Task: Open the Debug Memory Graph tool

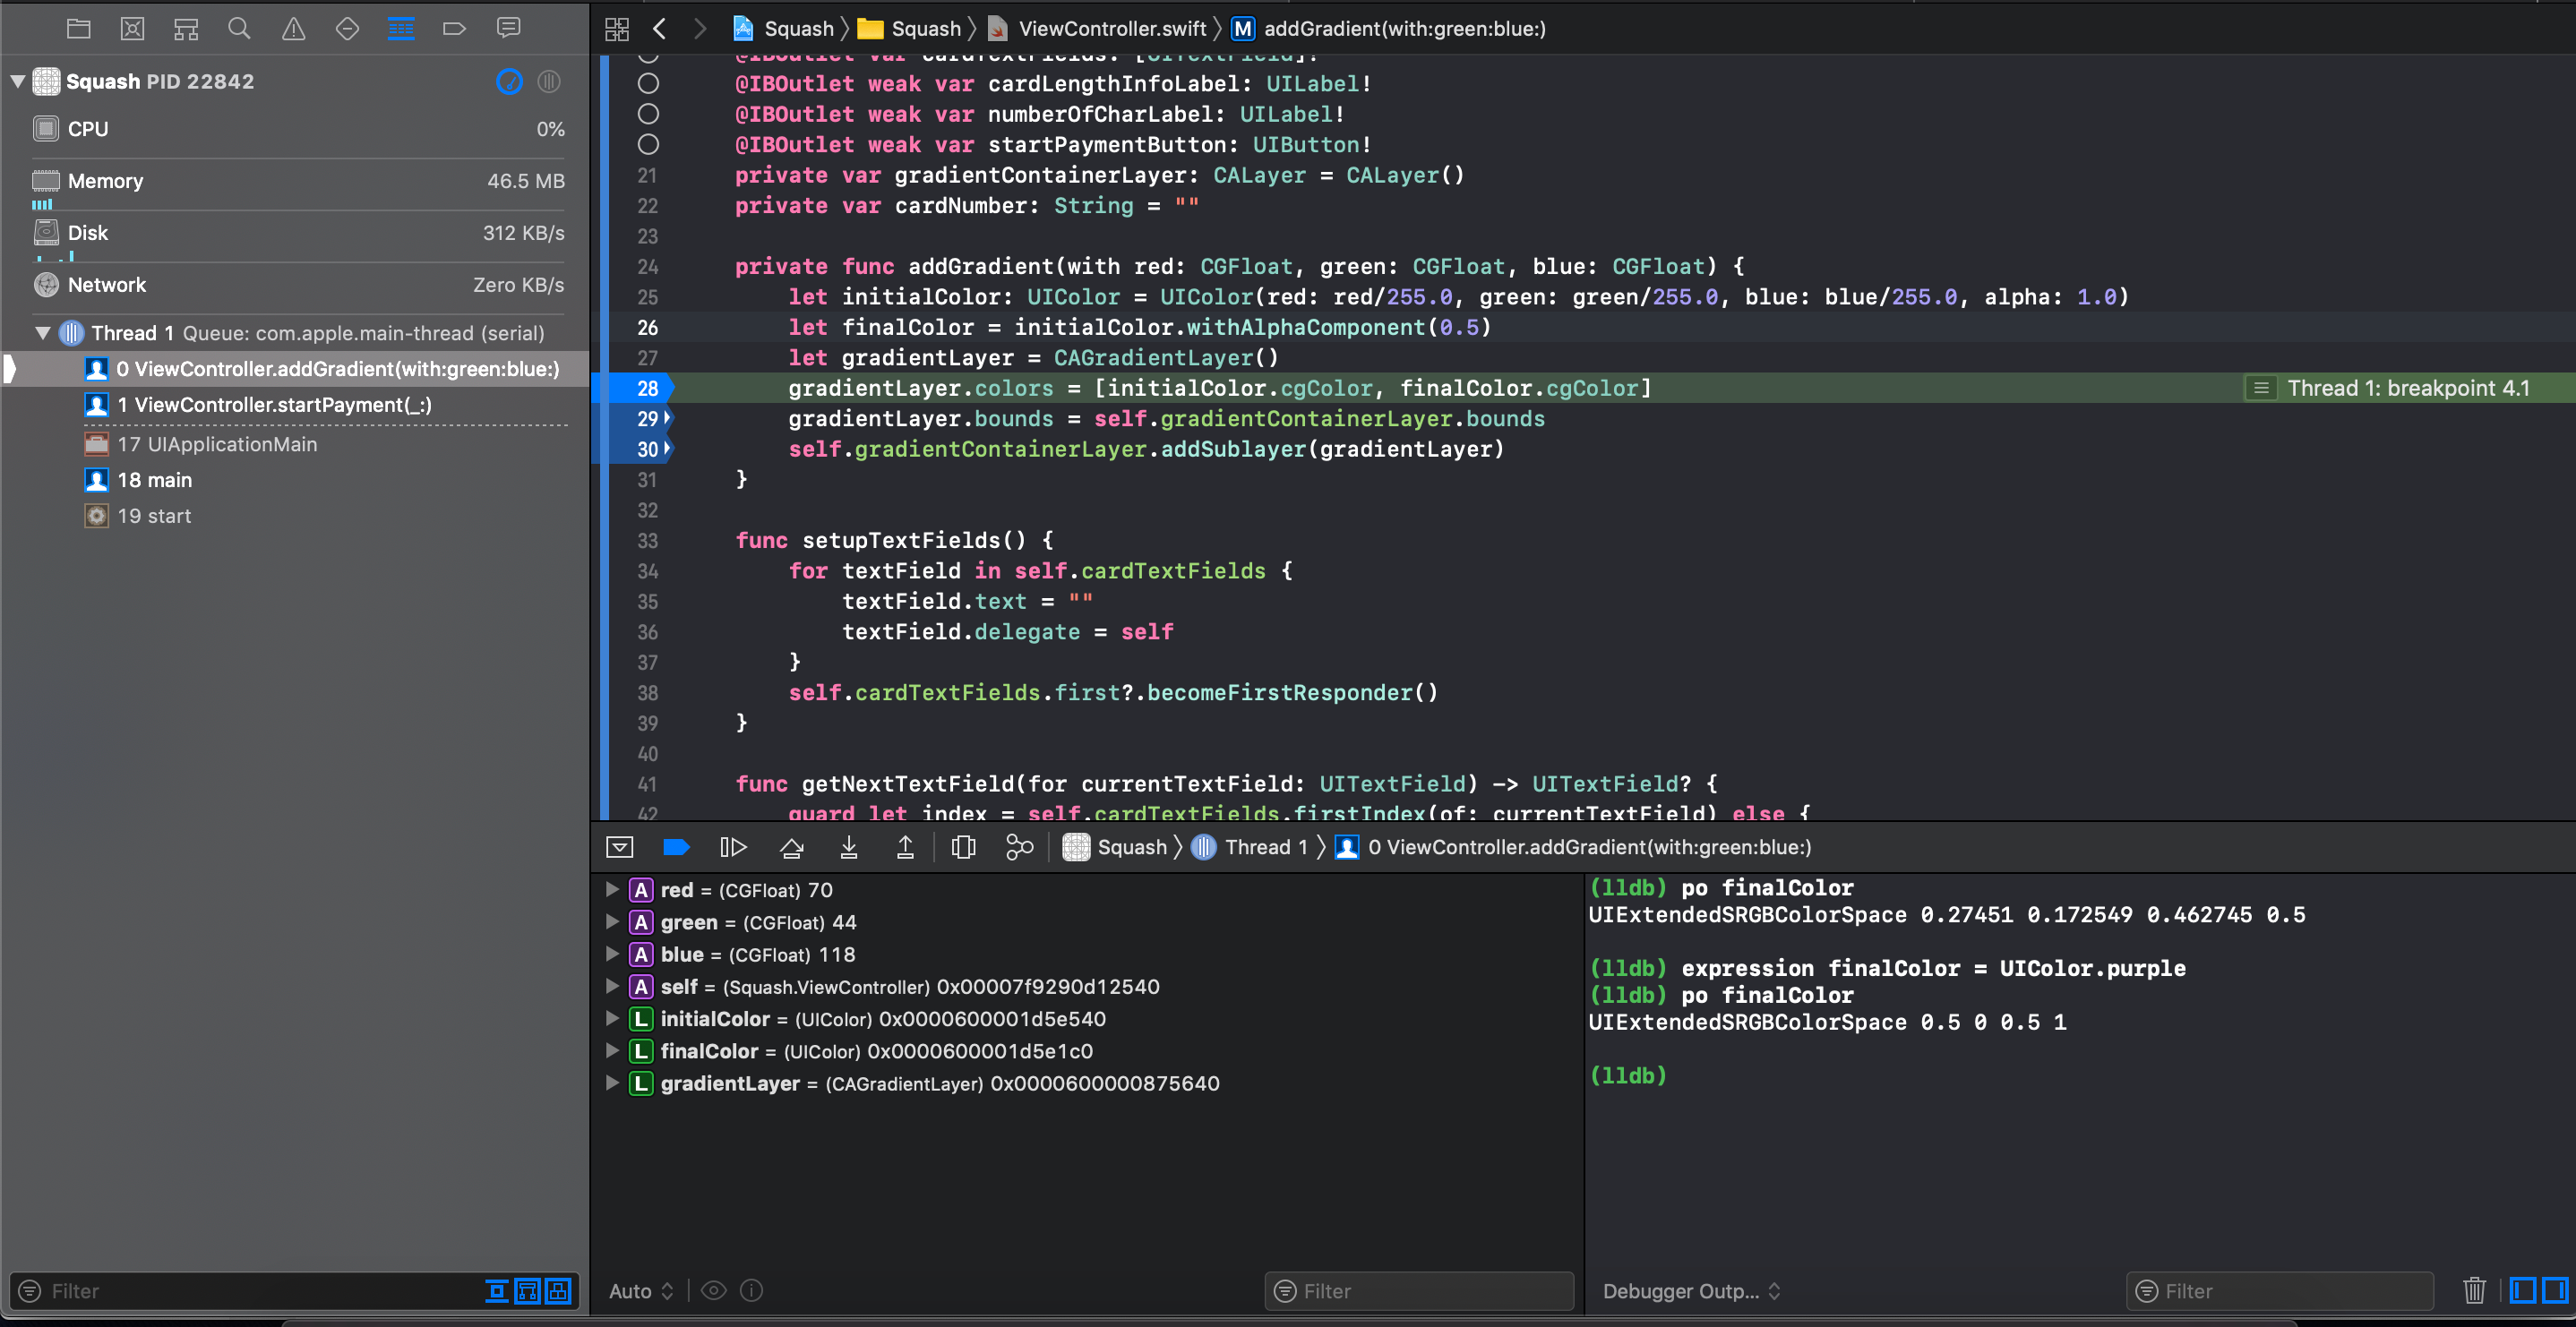Action: click(1019, 847)
